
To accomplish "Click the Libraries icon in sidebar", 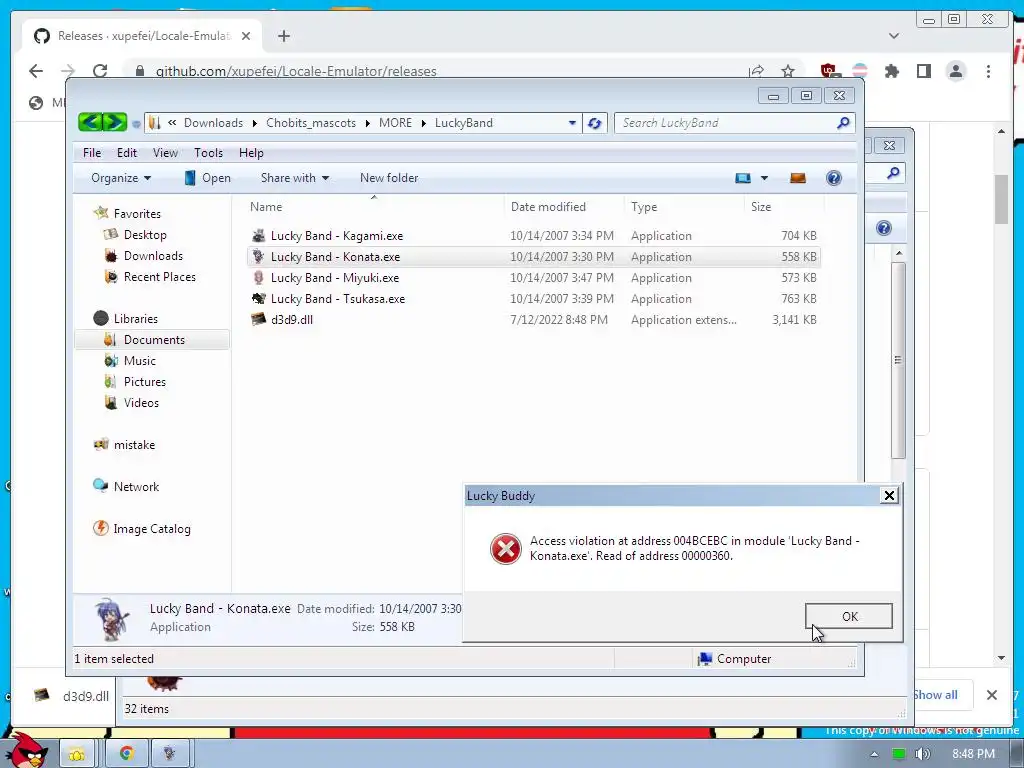I will [x=101, y=318].
